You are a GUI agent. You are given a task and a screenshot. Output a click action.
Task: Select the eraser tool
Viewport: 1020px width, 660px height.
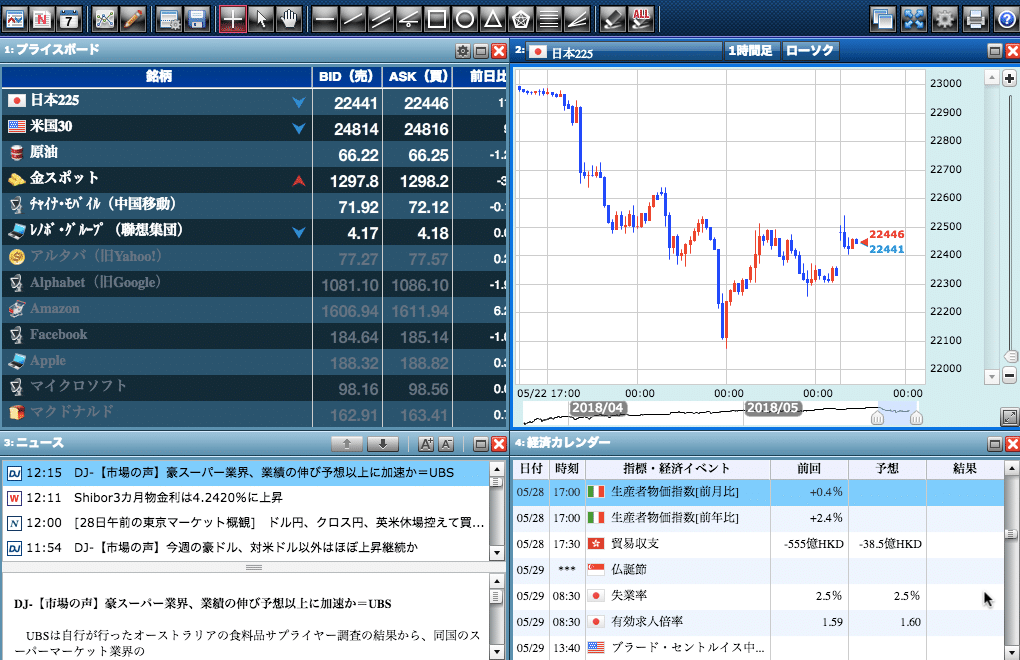click(613, 18)
